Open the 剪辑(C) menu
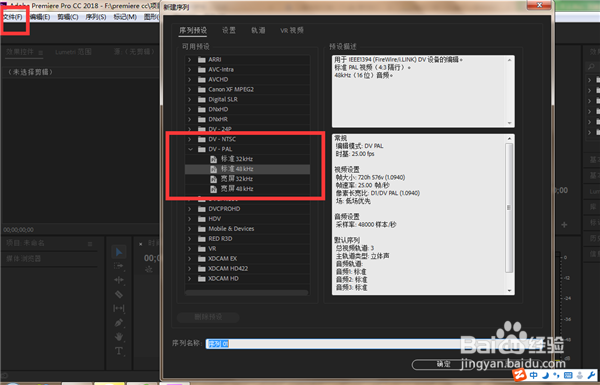 [68, 17]
